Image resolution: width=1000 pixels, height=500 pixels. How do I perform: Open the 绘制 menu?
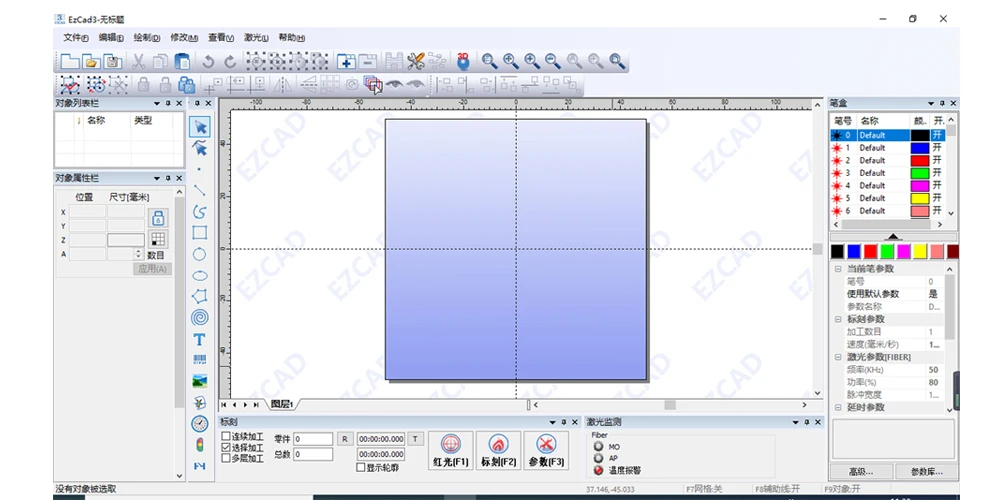(147, 38)
